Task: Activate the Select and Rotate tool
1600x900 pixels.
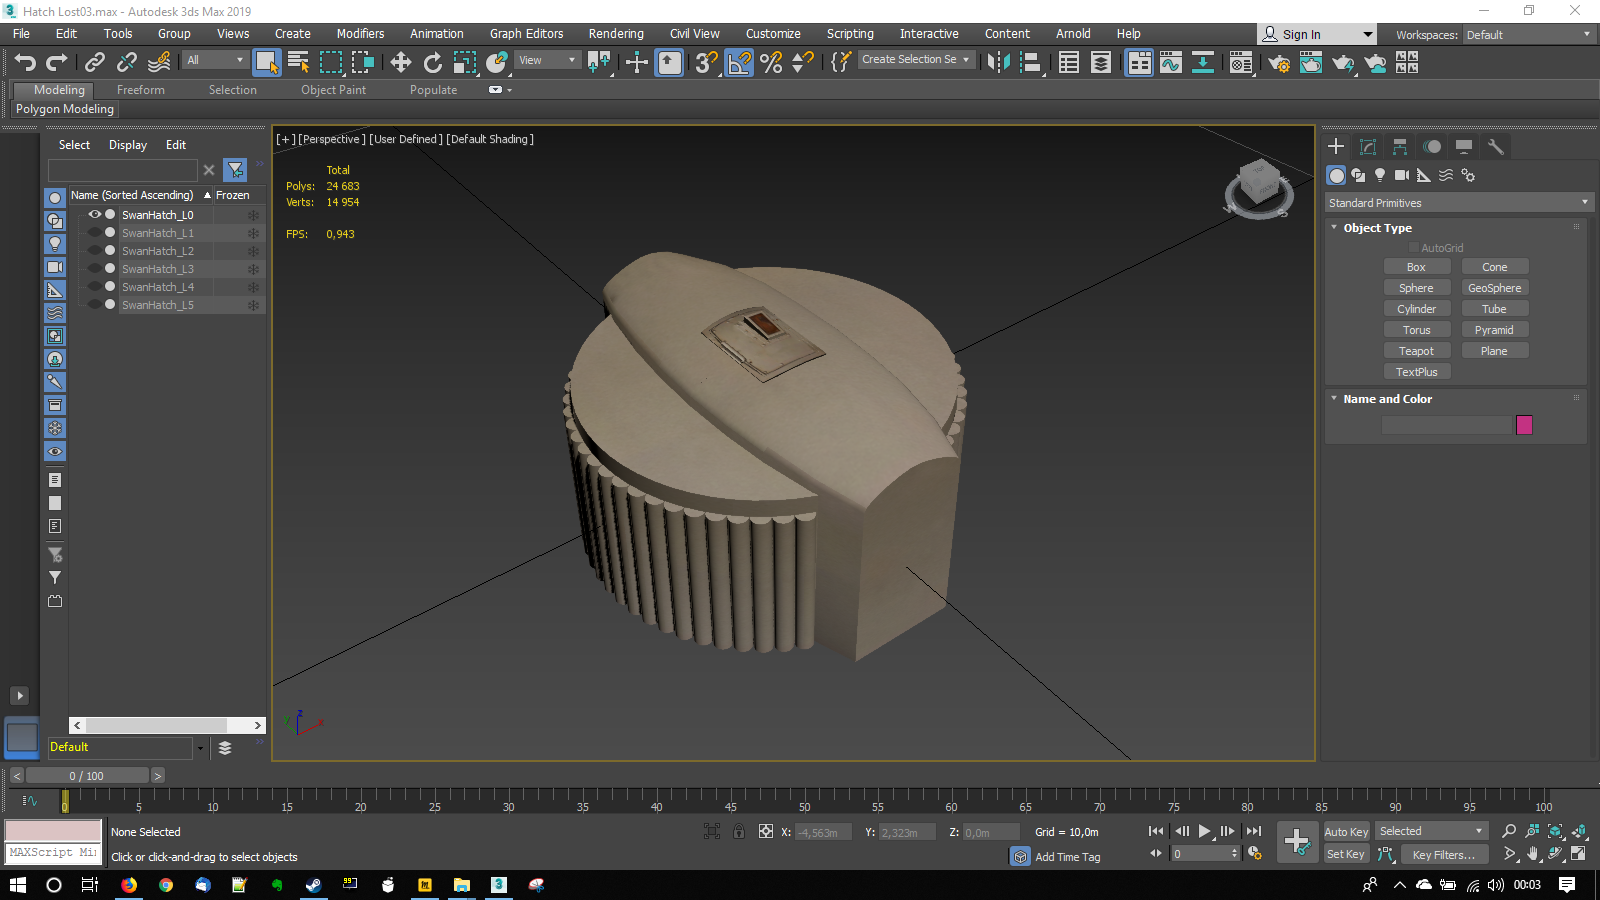Action: [432, 62]
